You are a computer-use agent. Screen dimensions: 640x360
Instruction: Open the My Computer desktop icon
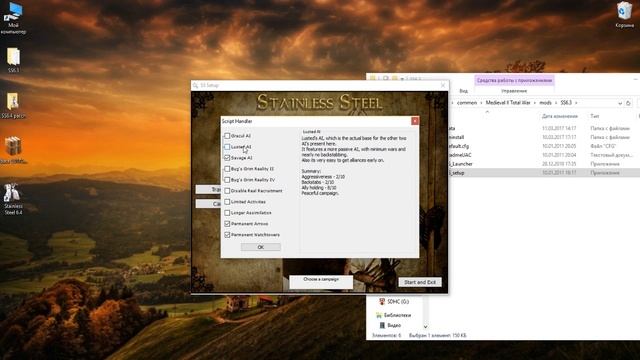(13, 18)
